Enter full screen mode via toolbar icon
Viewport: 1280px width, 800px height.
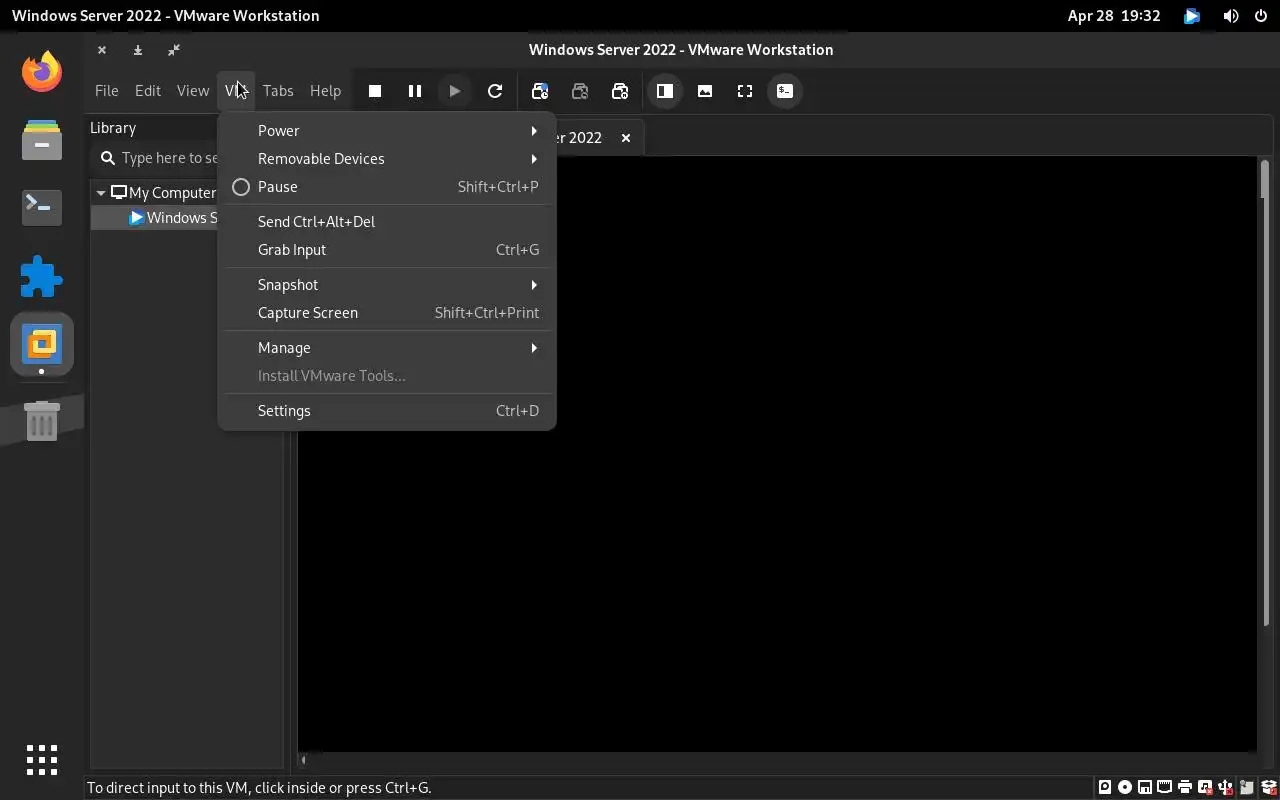(745, 91)
